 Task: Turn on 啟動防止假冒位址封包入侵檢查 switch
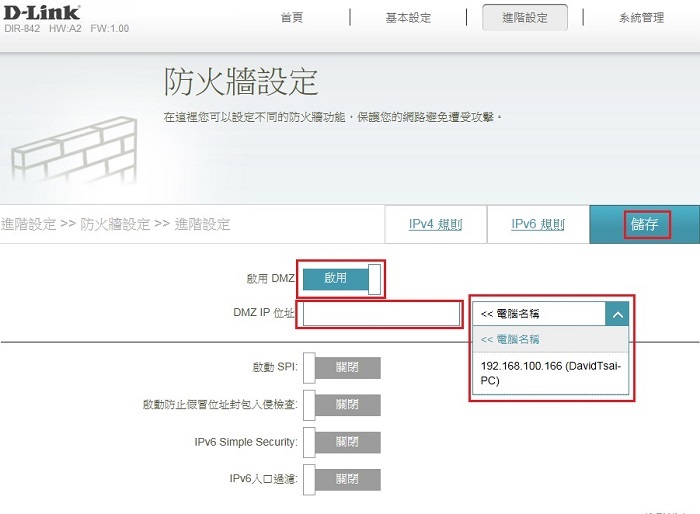341,405
